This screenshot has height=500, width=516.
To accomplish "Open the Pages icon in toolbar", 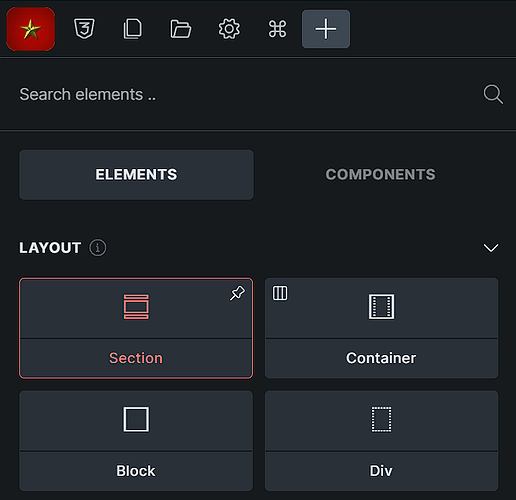I will pyautogui.click(x=133, y=29).
